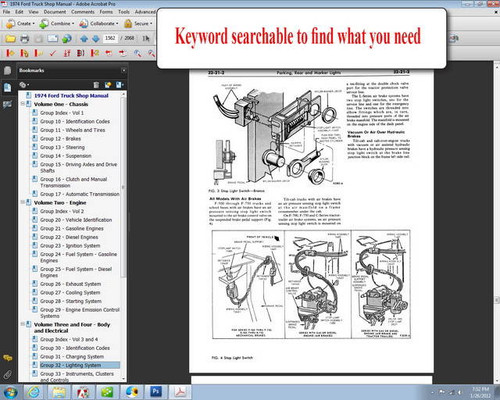
Task: Open Windows Explorer folder on taskbar
Action: [x=59, y=392]
